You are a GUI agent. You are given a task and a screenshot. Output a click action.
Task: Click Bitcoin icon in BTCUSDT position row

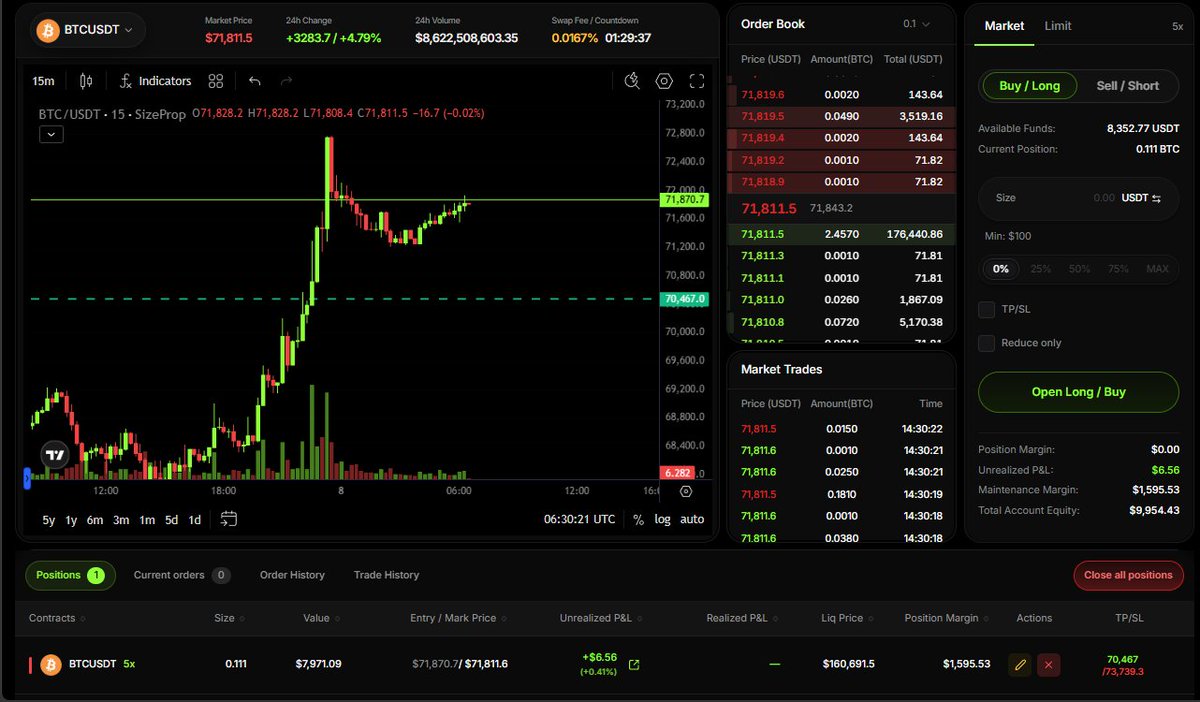[51, 664]
